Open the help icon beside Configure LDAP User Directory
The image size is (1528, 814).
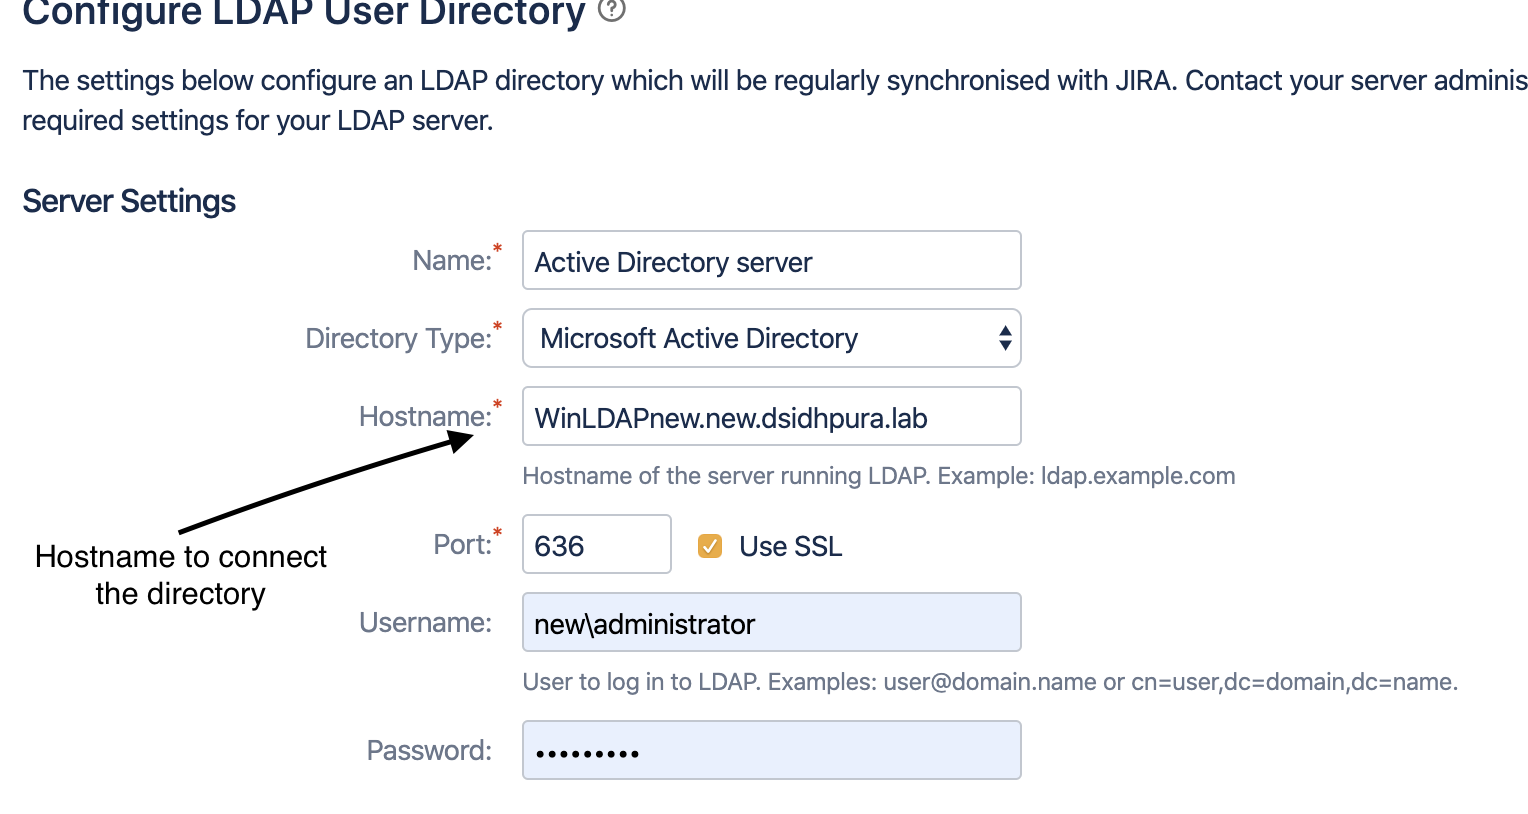[x=611, y=8]
